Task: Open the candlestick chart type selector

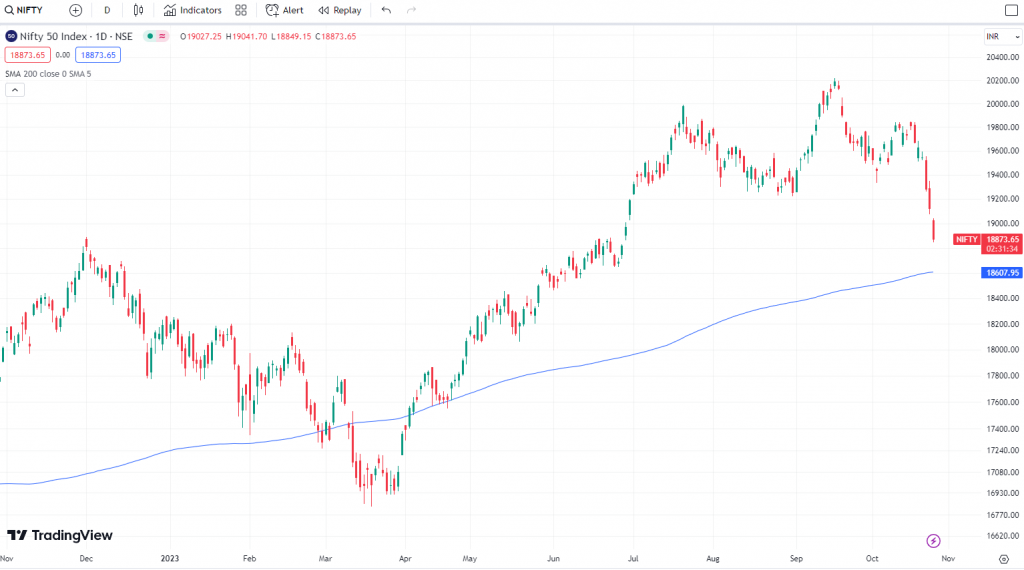Action: pos(139,10)
